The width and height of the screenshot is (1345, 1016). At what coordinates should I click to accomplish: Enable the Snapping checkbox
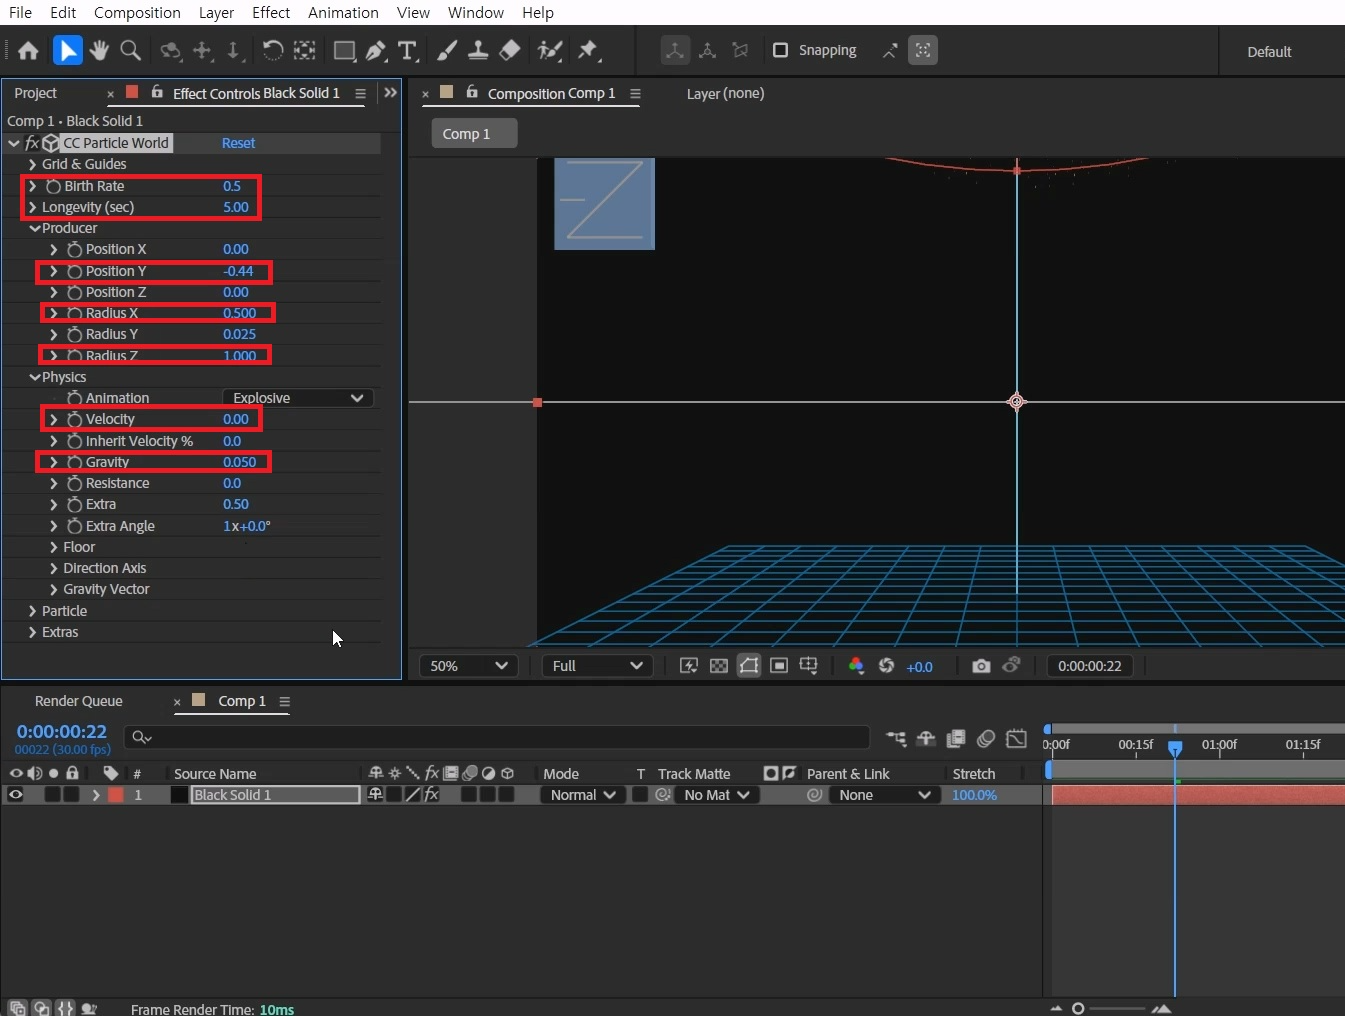tap(781, 50)
